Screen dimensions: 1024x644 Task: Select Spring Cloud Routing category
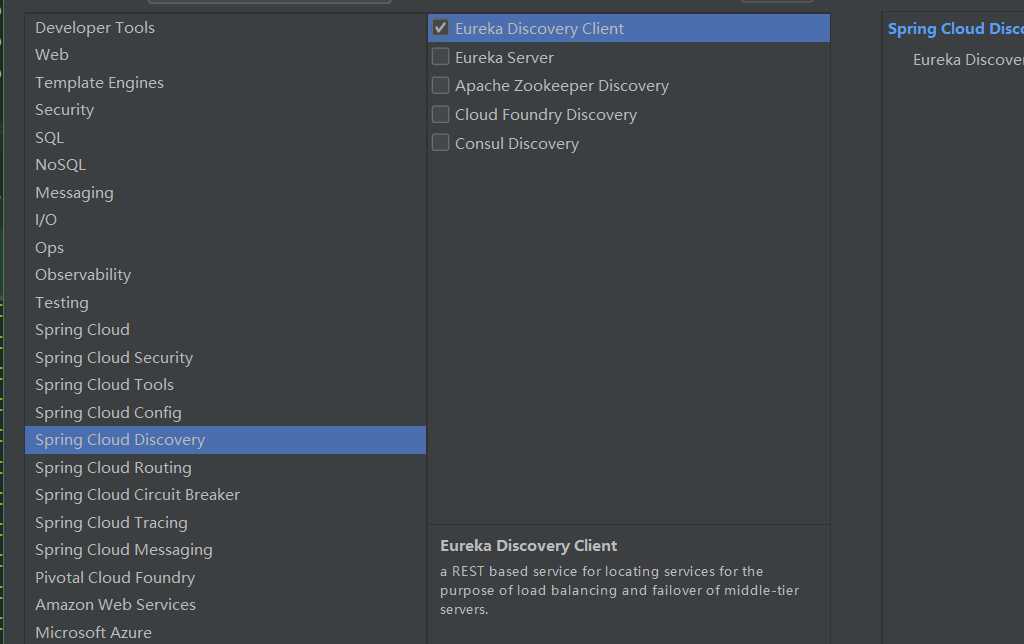225,468
